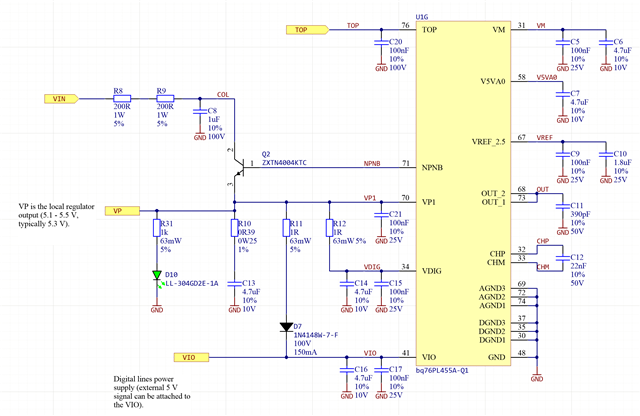
Task: Click the V5VA0 net label
Action: [x=547, y=77]
